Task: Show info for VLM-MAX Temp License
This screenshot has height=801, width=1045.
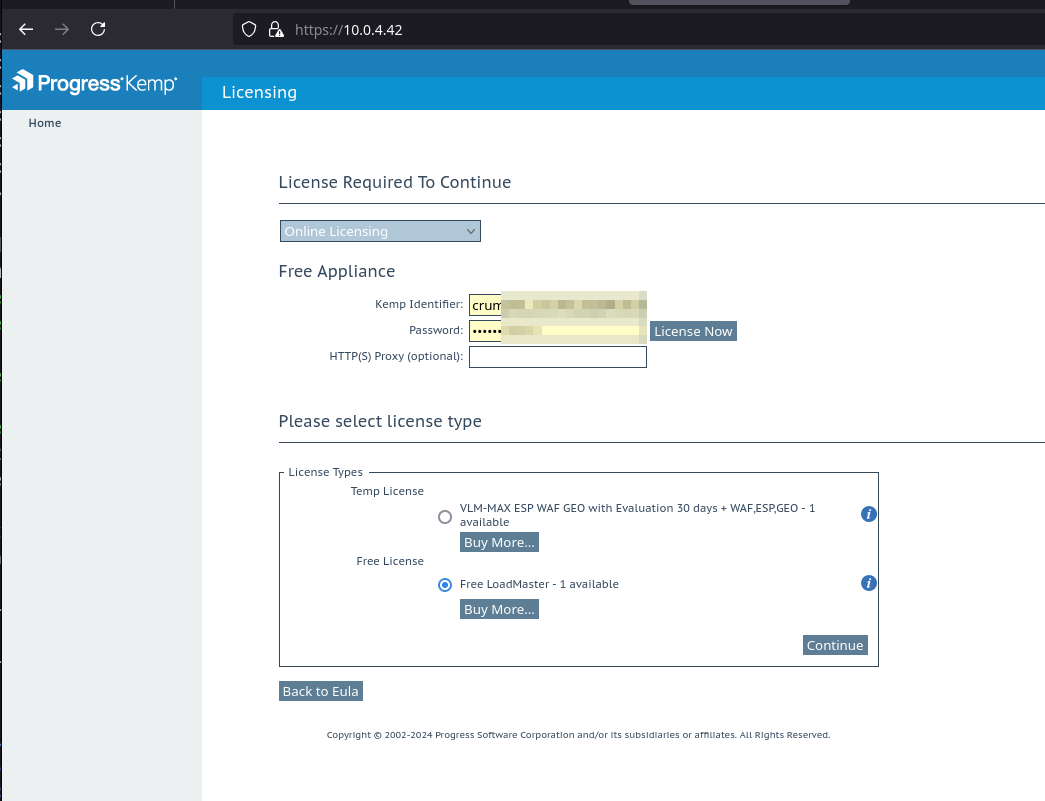Action: point(869,514)
